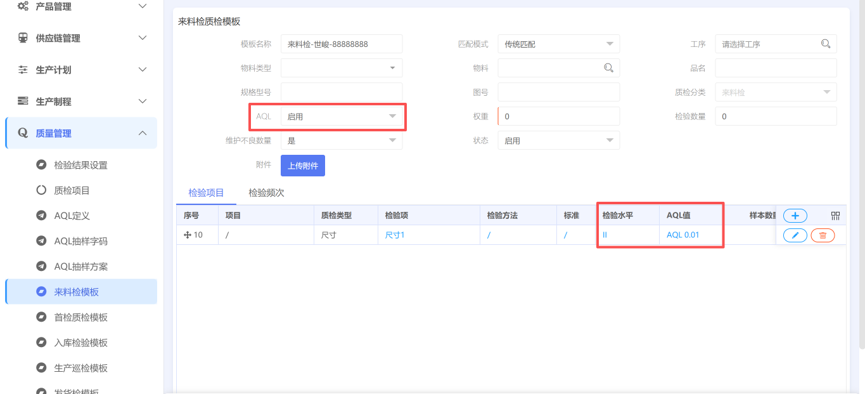This screenshot has width=865, height=394.
Task: Click the plus add-row button
Action: click(795, 216)
